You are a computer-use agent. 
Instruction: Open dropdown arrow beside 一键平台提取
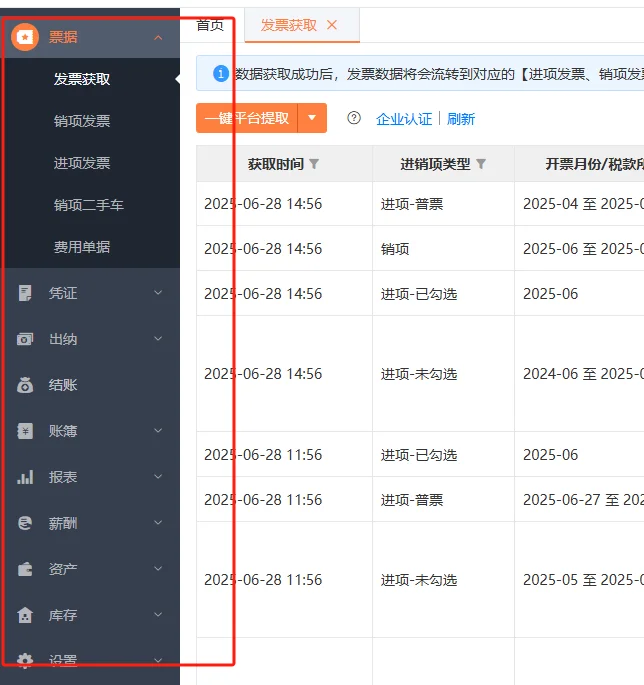tap(312, 118)
